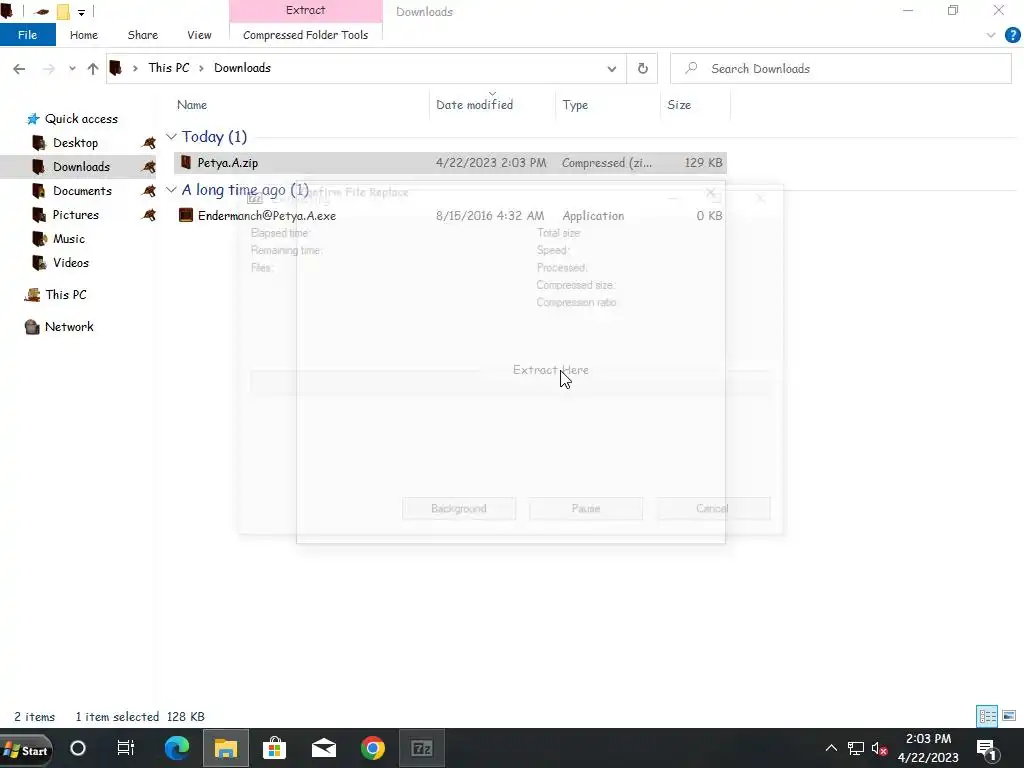Click the Quick access star icon
The height and width of the screenshot is (768, 1024).
pyautogui.click(x=33, y=119)
